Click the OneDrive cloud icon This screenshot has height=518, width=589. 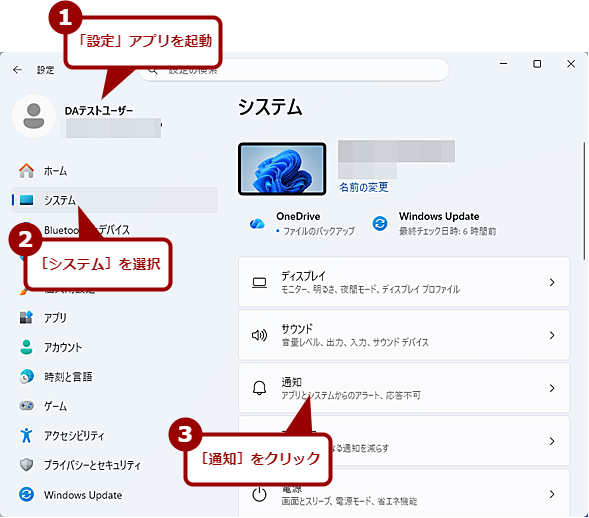coord(257,224)
